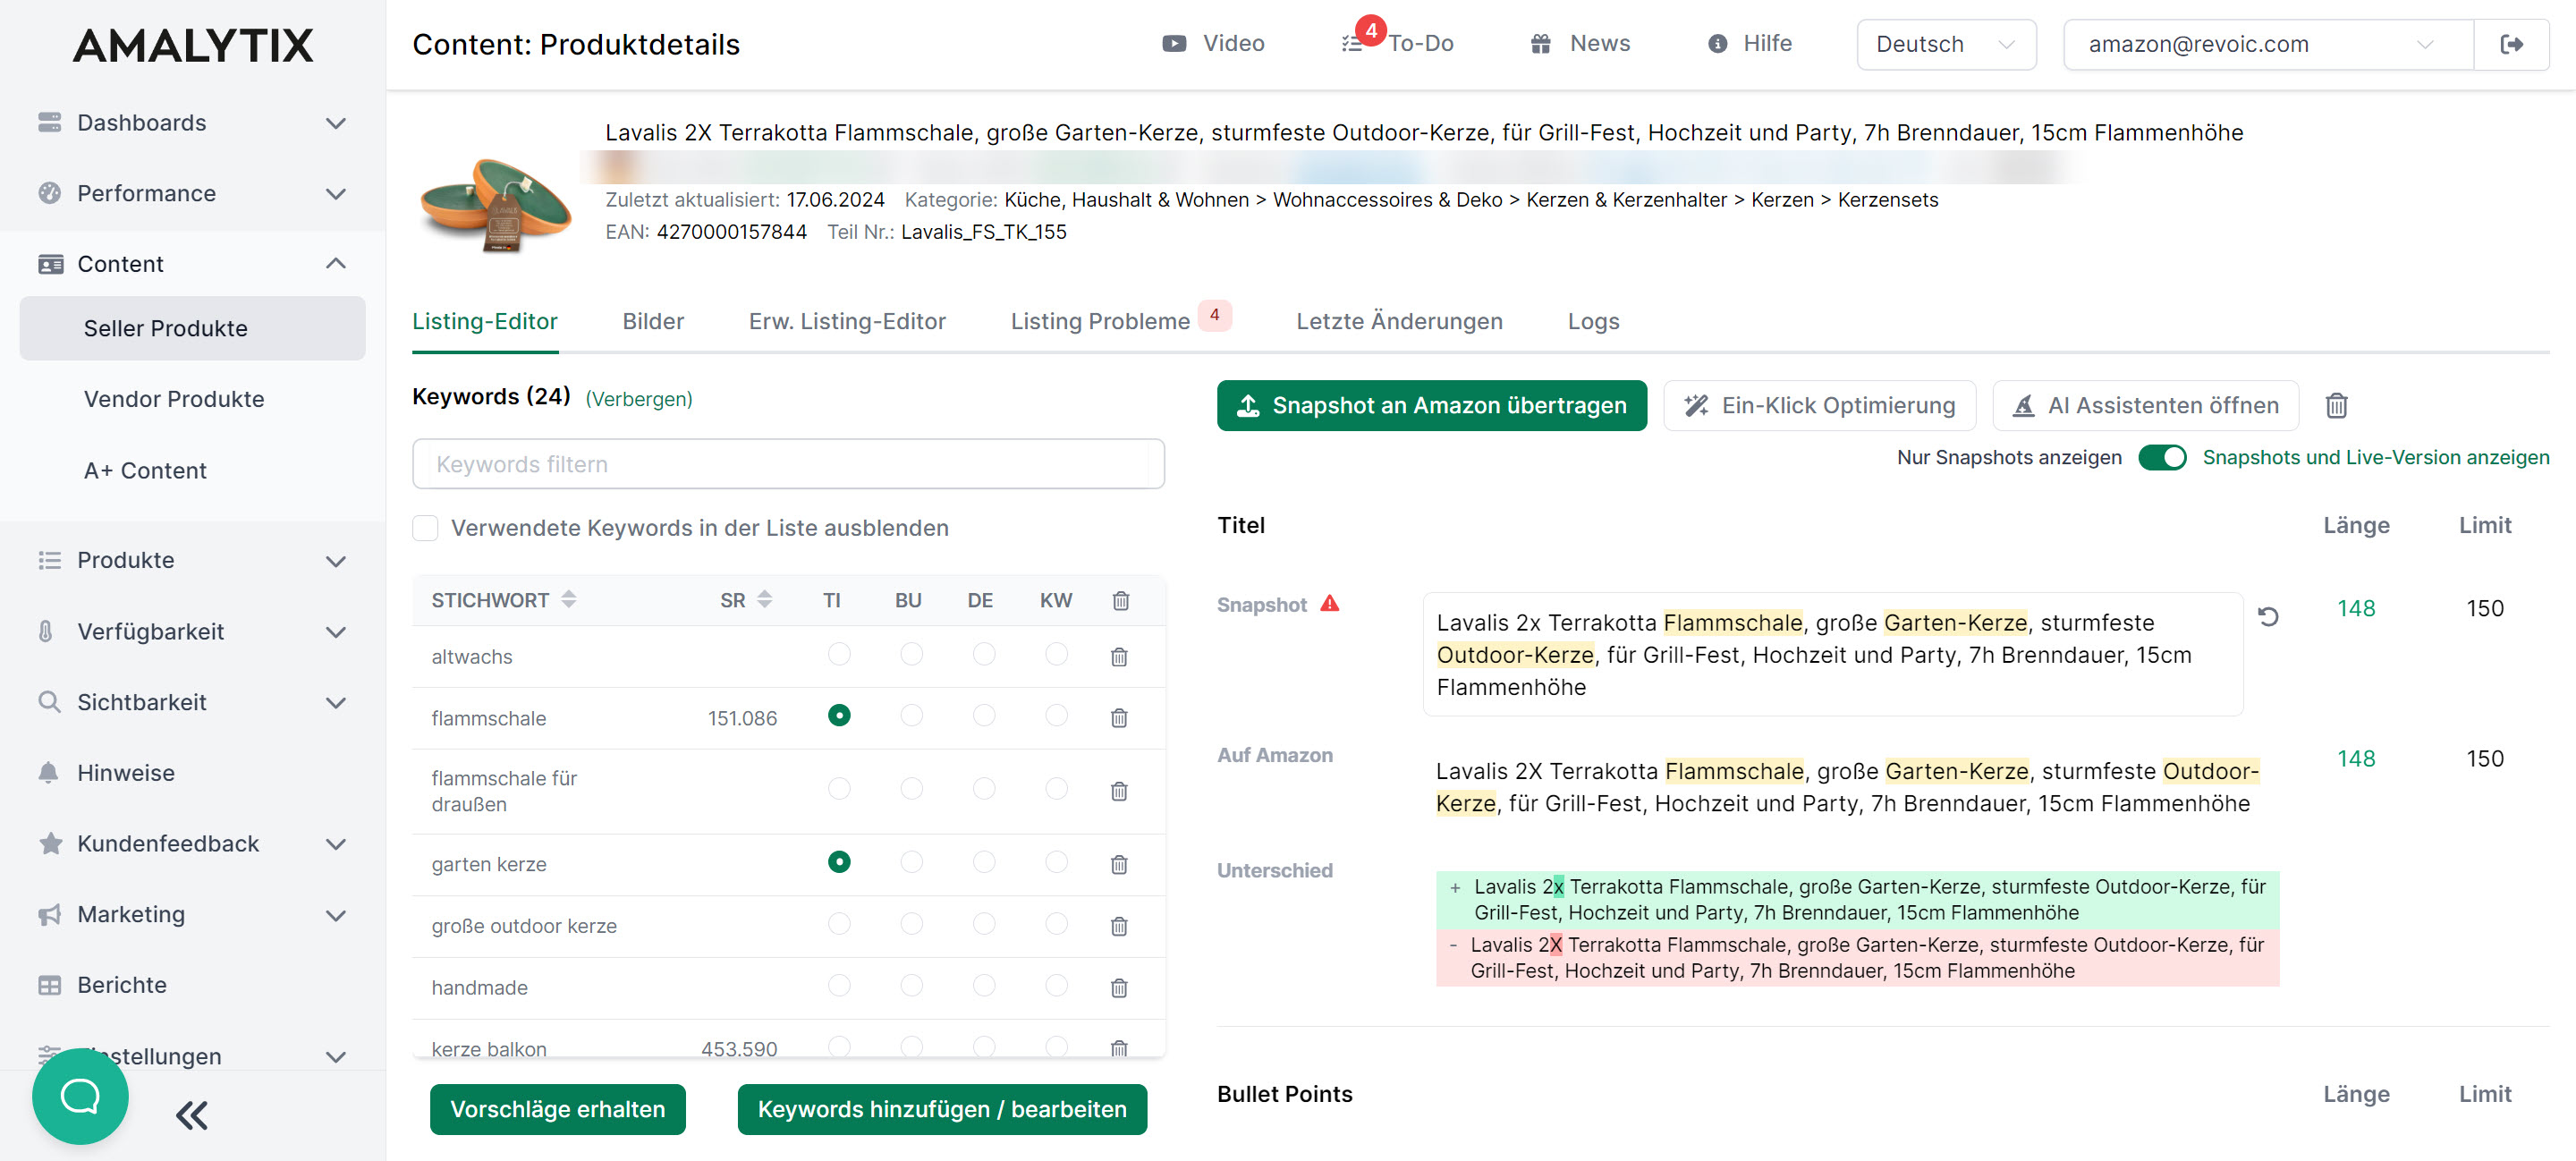
Task: Delete snapshot via trash icon beside AI Assistent
Action: click(x=2336, y=405)
